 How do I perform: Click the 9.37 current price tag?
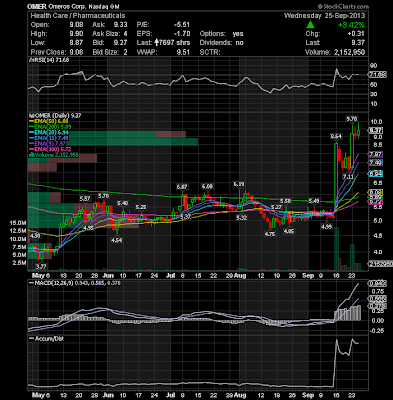(375, 131)
